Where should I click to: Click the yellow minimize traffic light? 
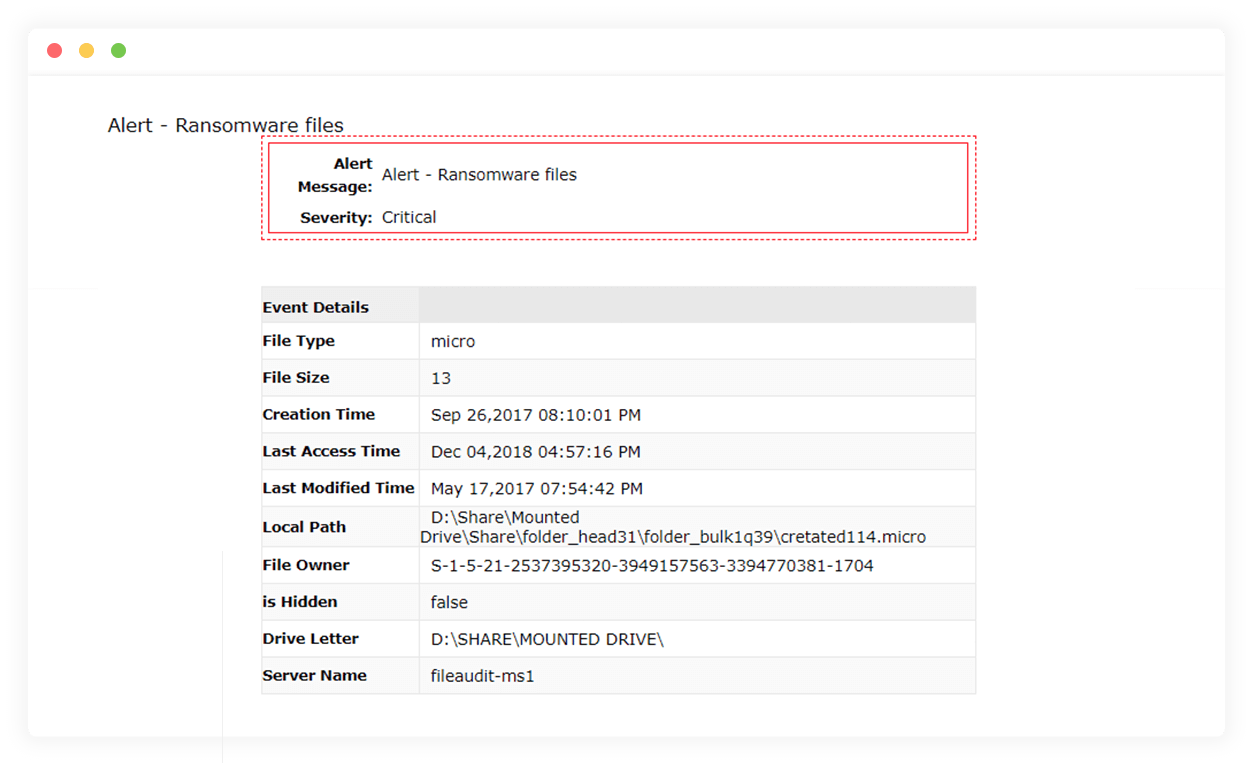coord(86,49)
